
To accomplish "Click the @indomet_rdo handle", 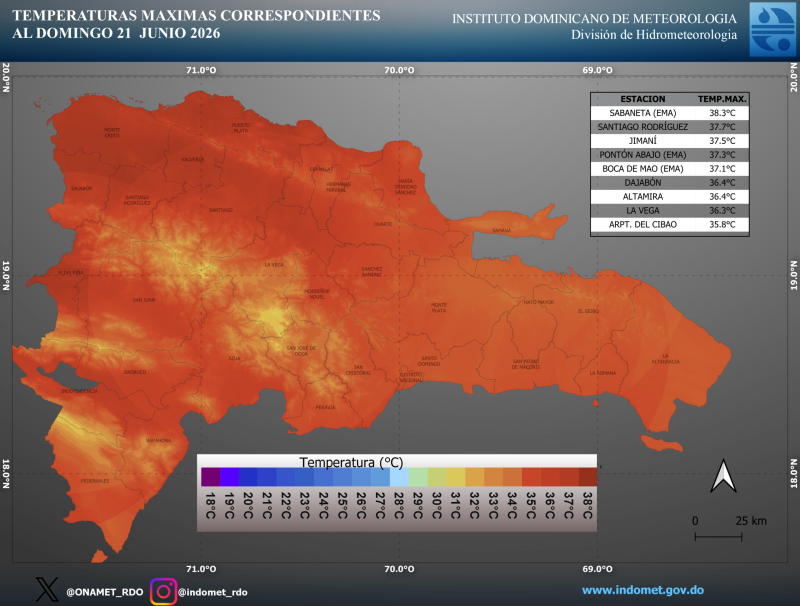I will [x=213, y=592].
